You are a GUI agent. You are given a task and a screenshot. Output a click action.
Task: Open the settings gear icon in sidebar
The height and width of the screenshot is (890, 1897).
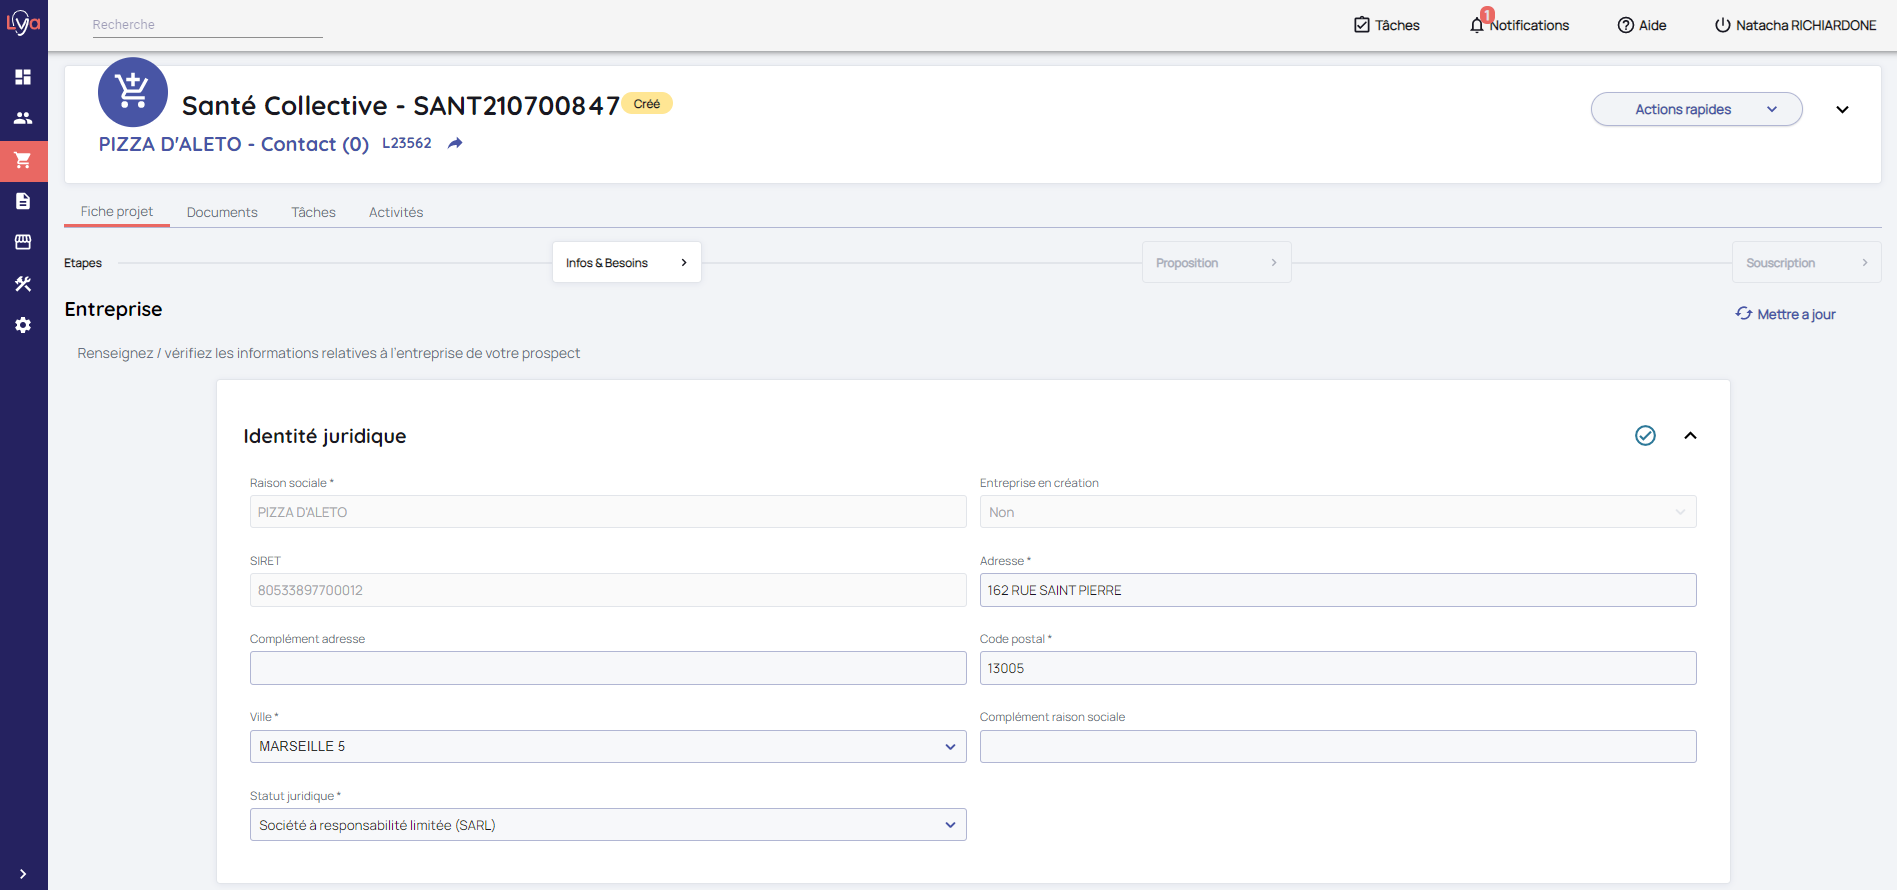pos(23,325)
